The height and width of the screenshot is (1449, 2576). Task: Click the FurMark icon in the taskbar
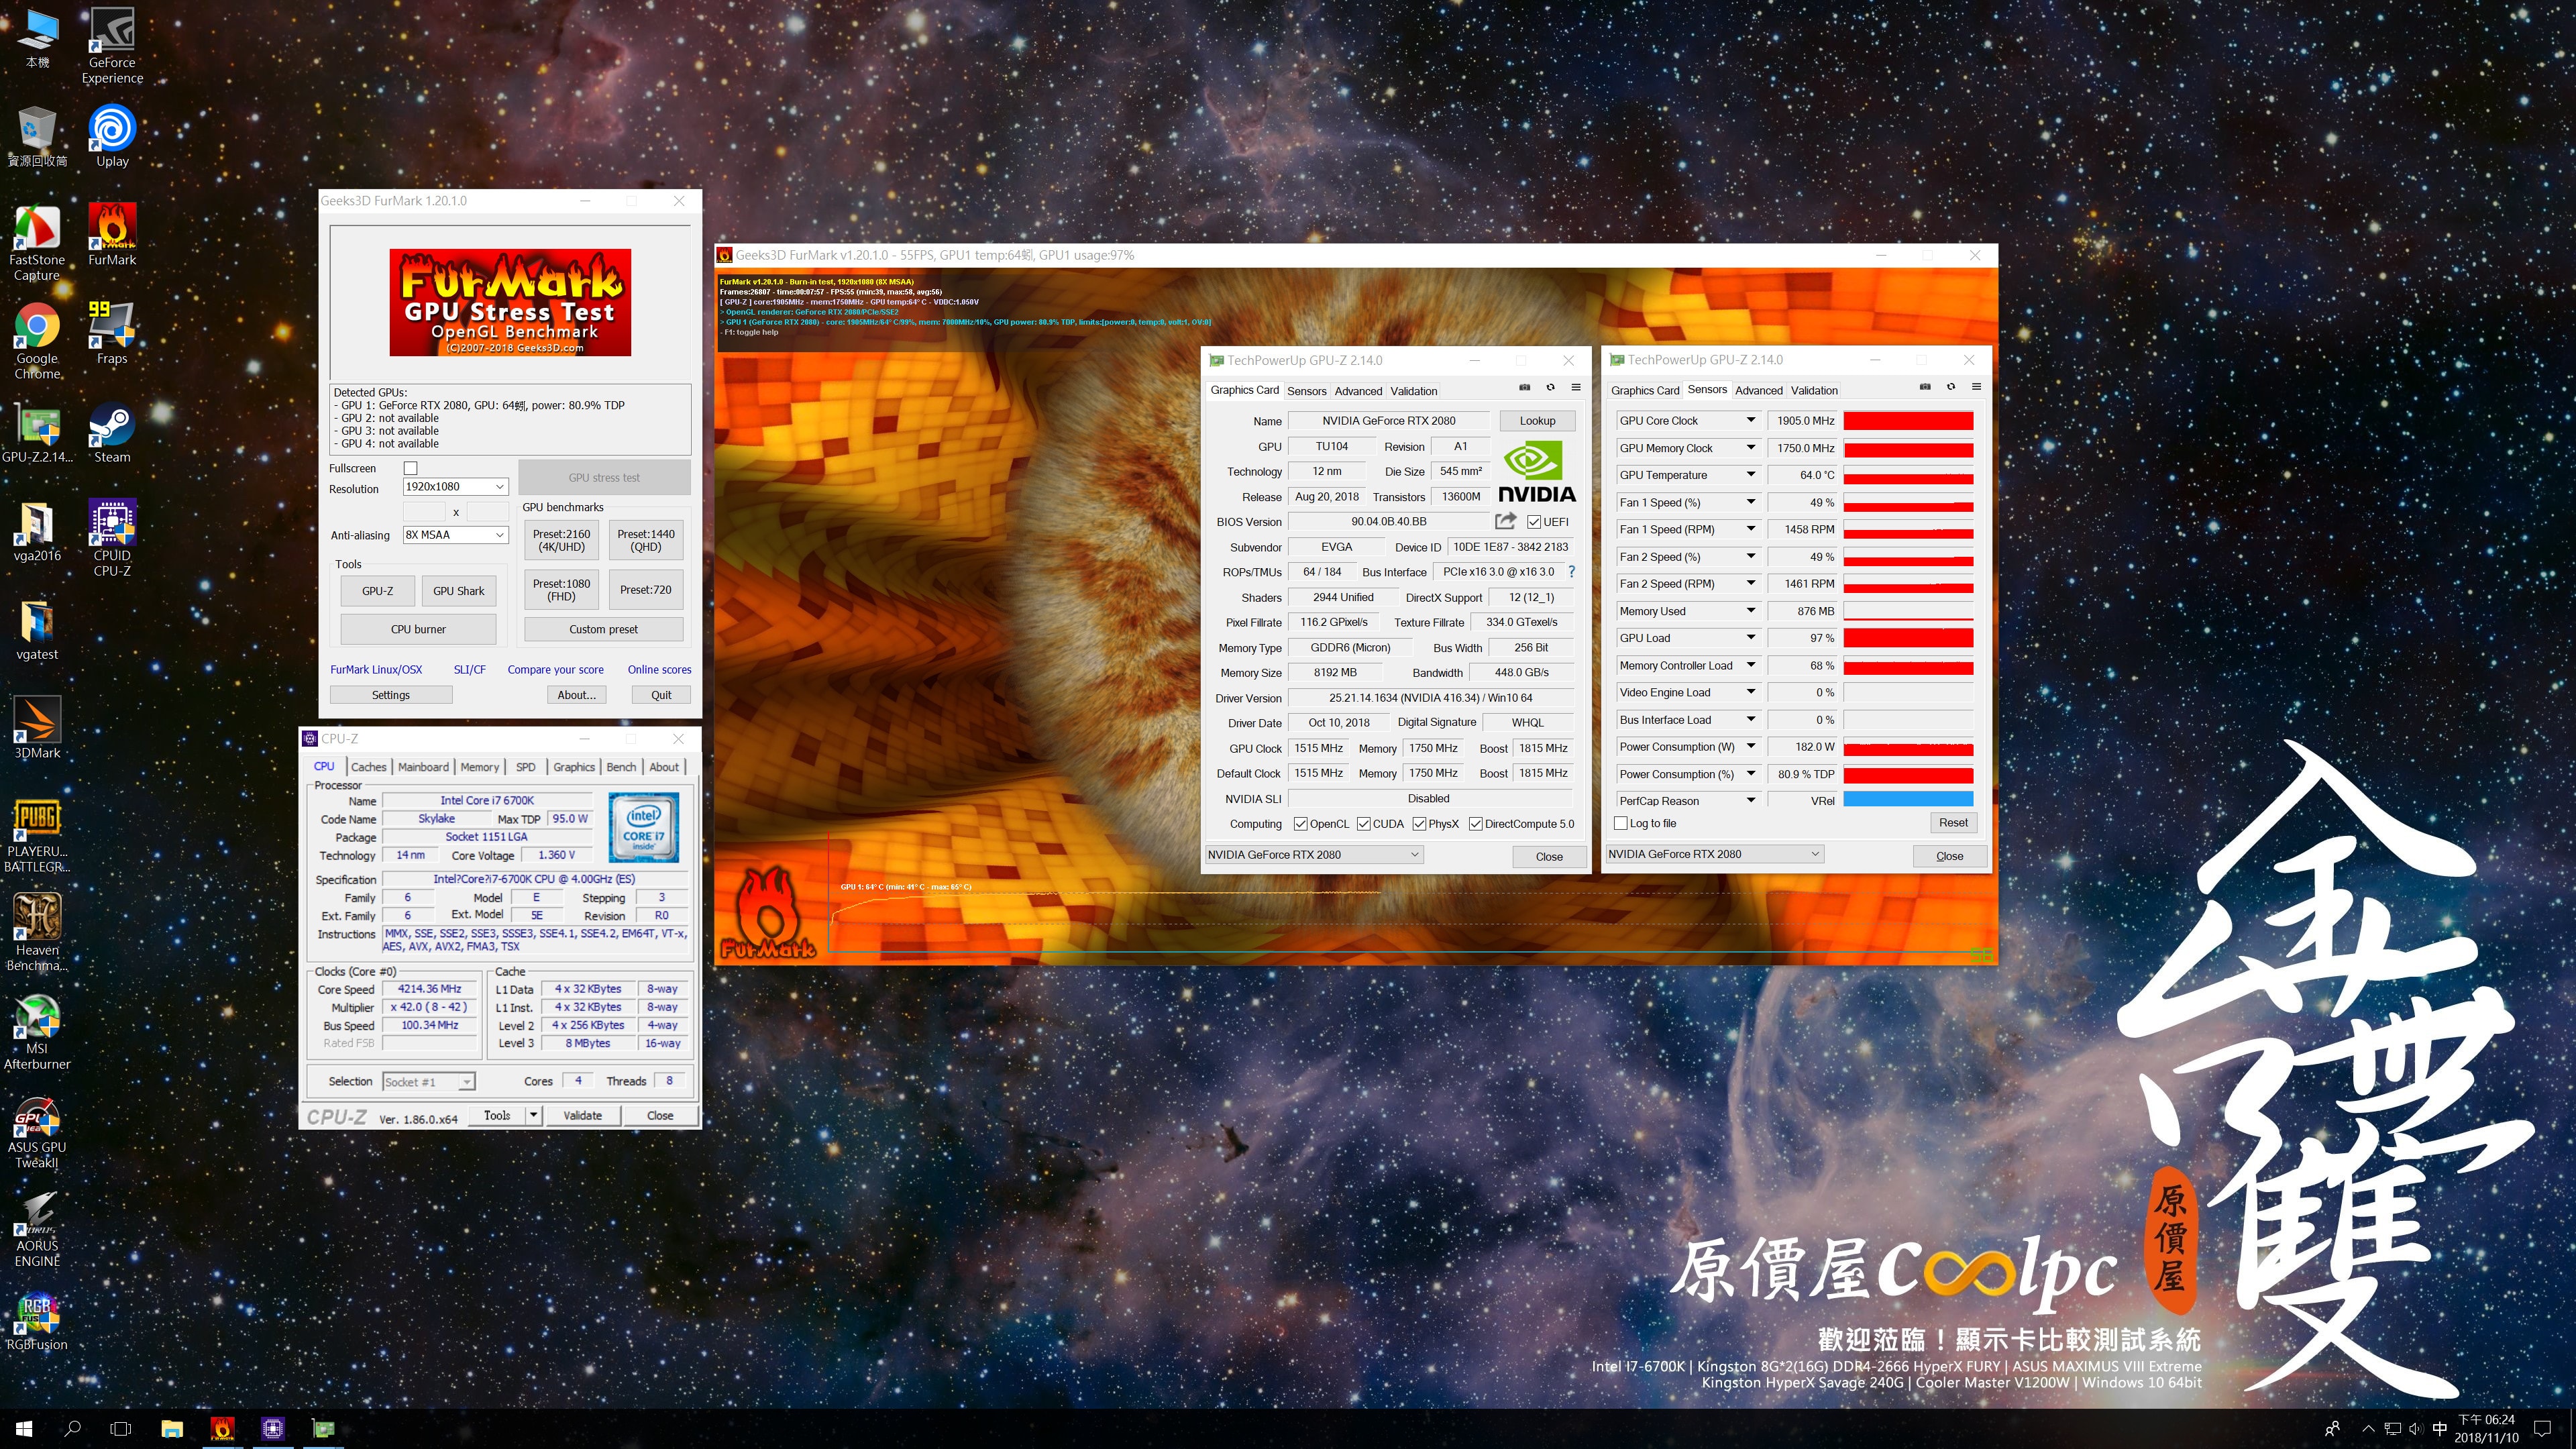222,1428
